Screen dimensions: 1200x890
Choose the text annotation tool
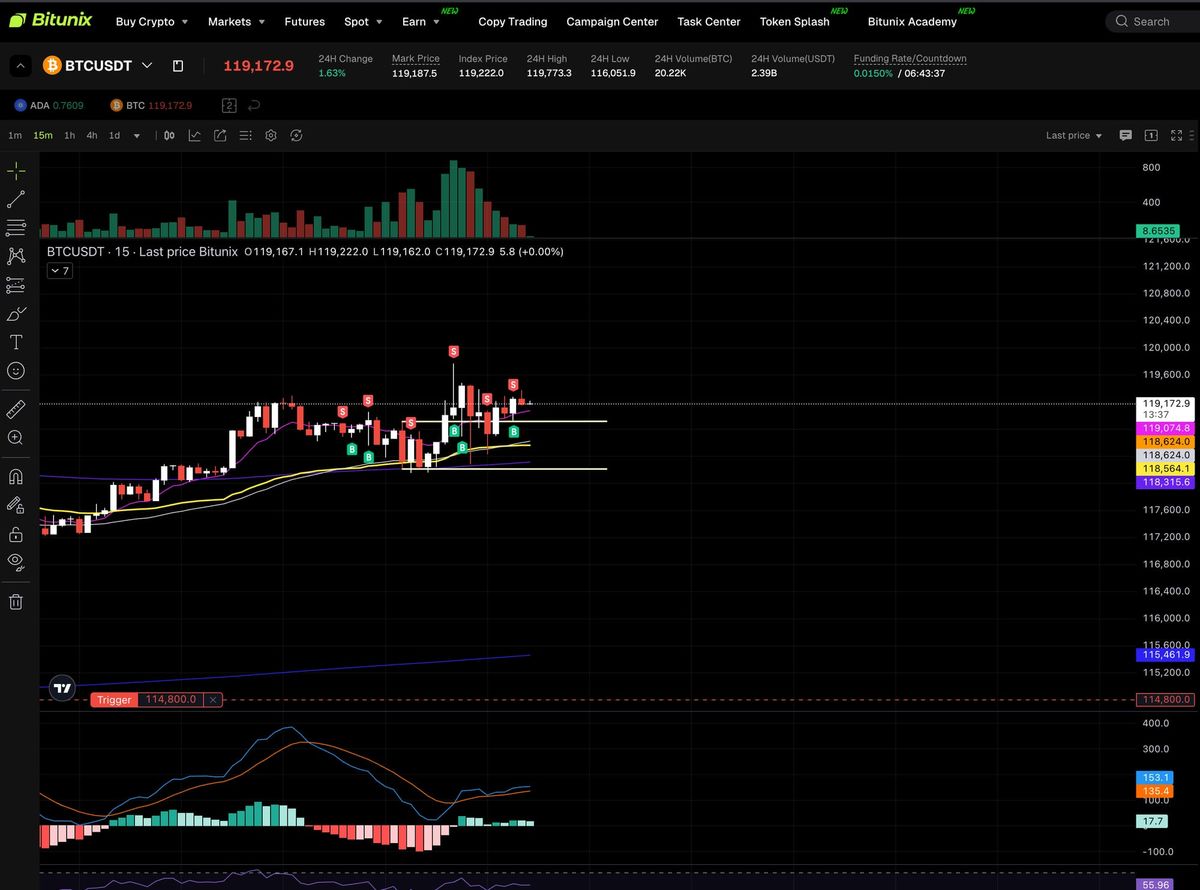pos(16,342)
